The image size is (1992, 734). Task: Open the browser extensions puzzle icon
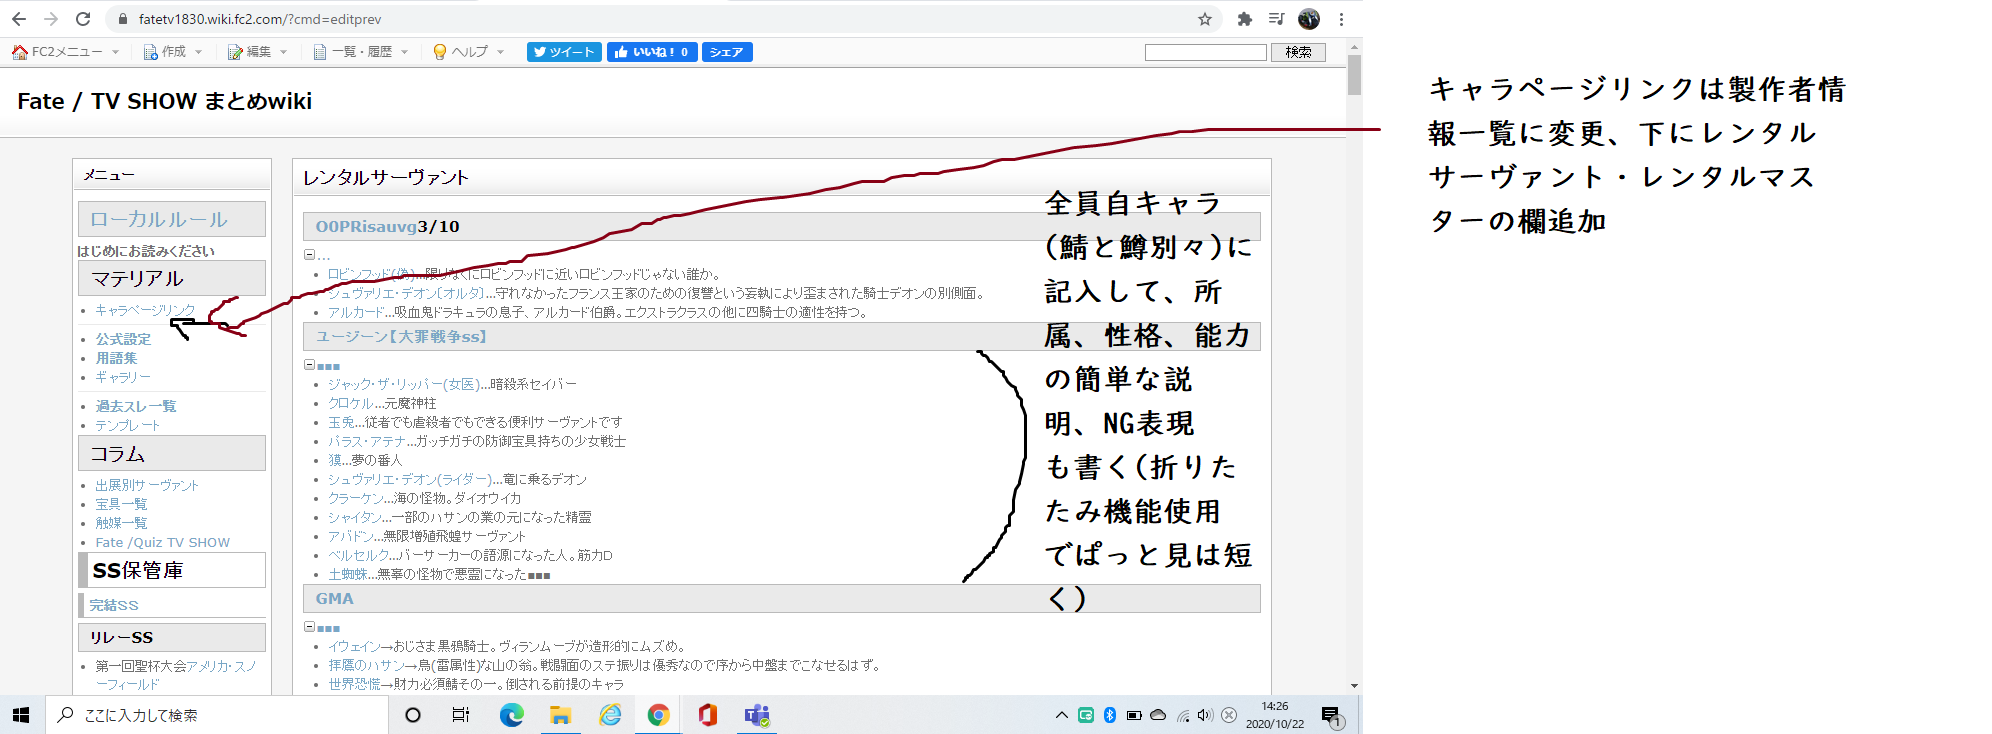coord(1245,19)
